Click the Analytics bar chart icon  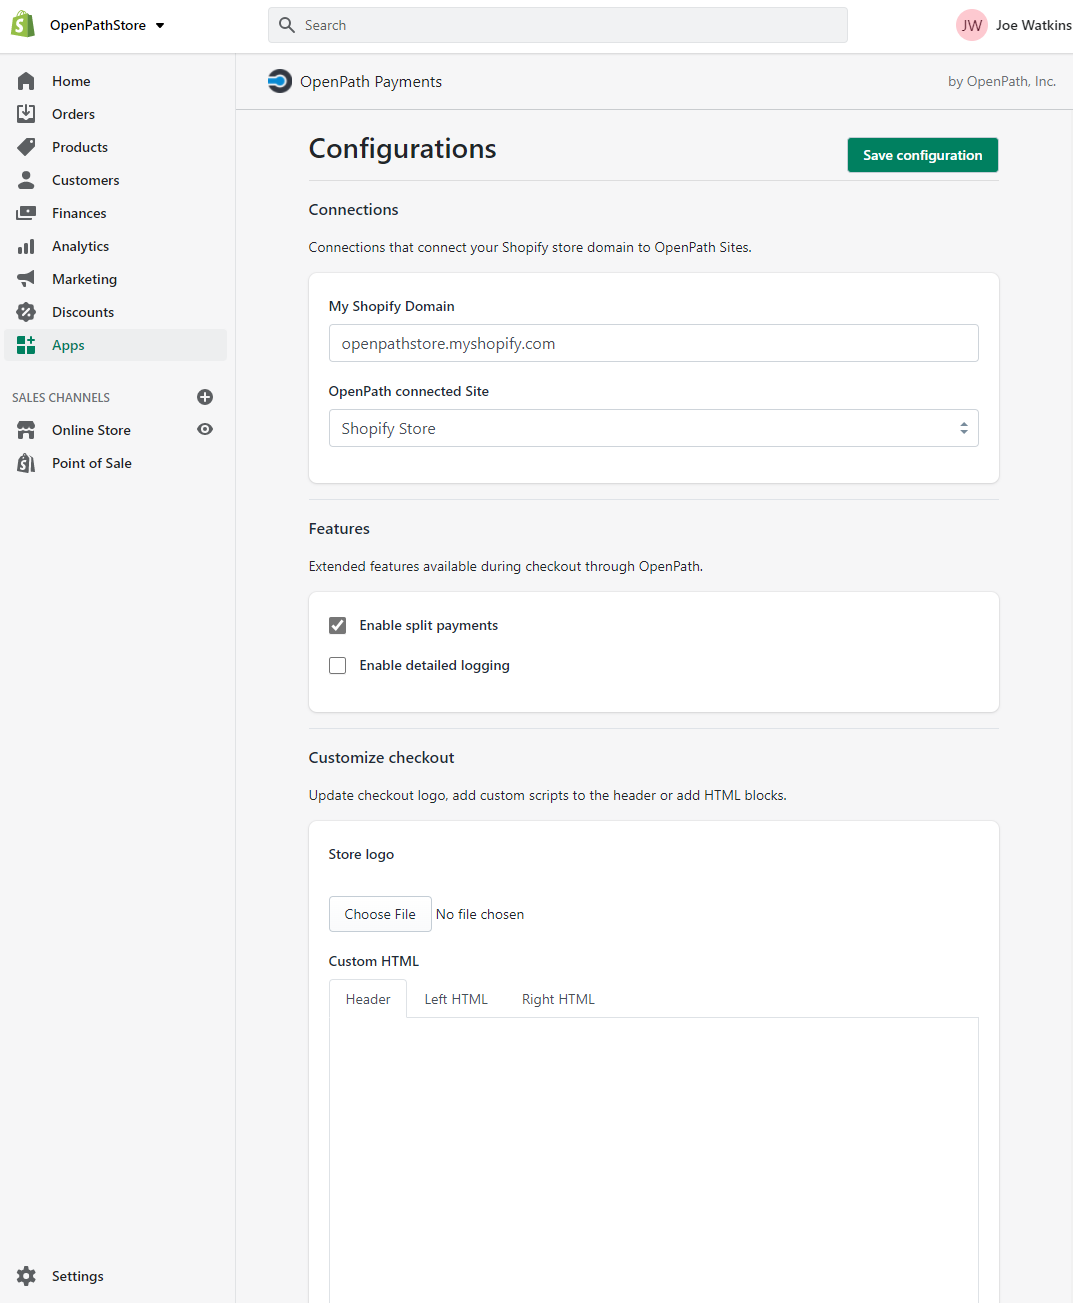(26, 246)
